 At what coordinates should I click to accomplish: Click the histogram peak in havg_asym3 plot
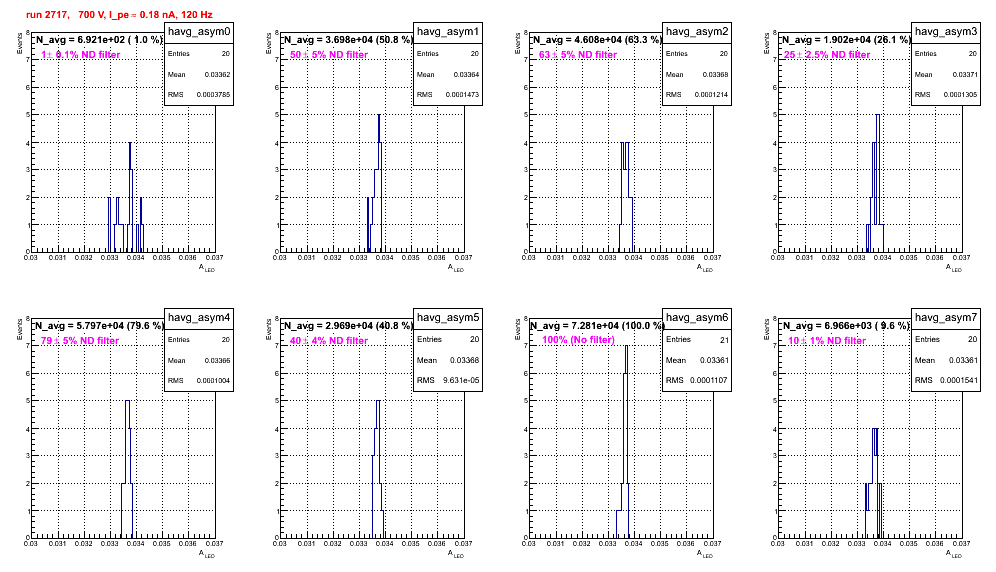pos(878,115)
